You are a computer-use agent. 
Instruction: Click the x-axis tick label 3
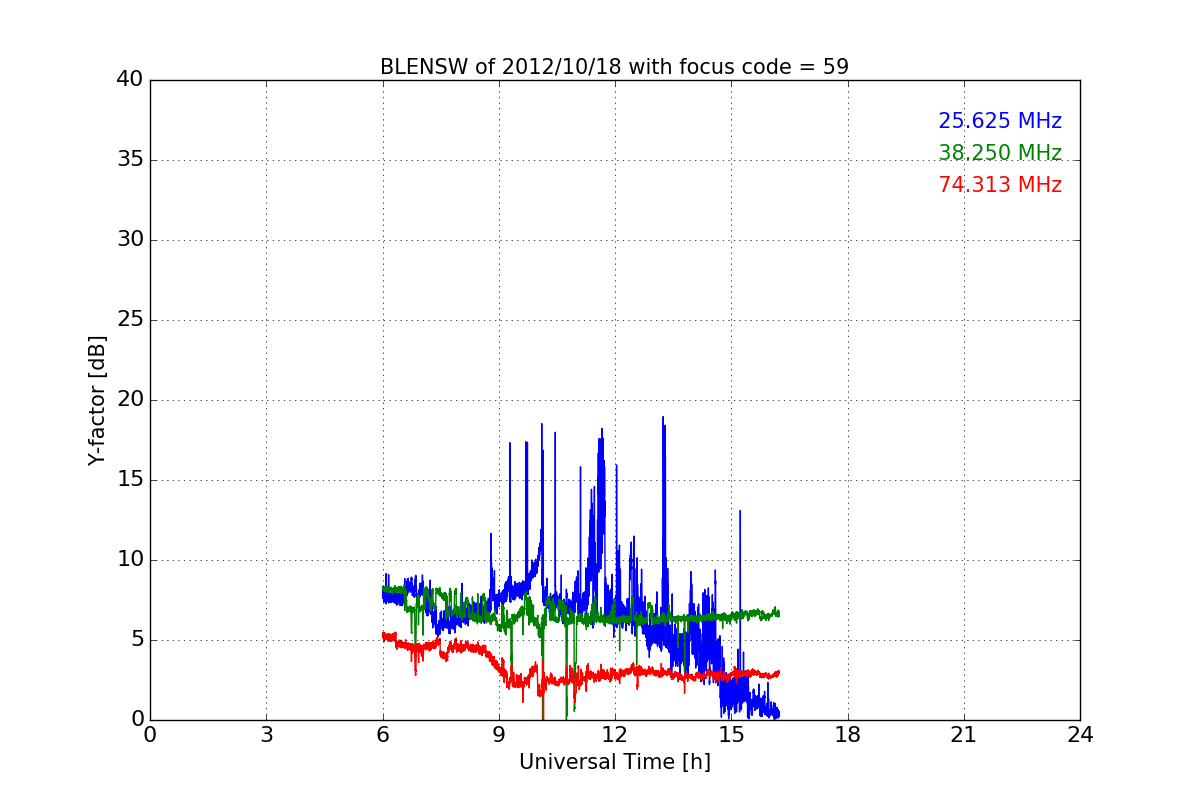(x=266, y=735)
